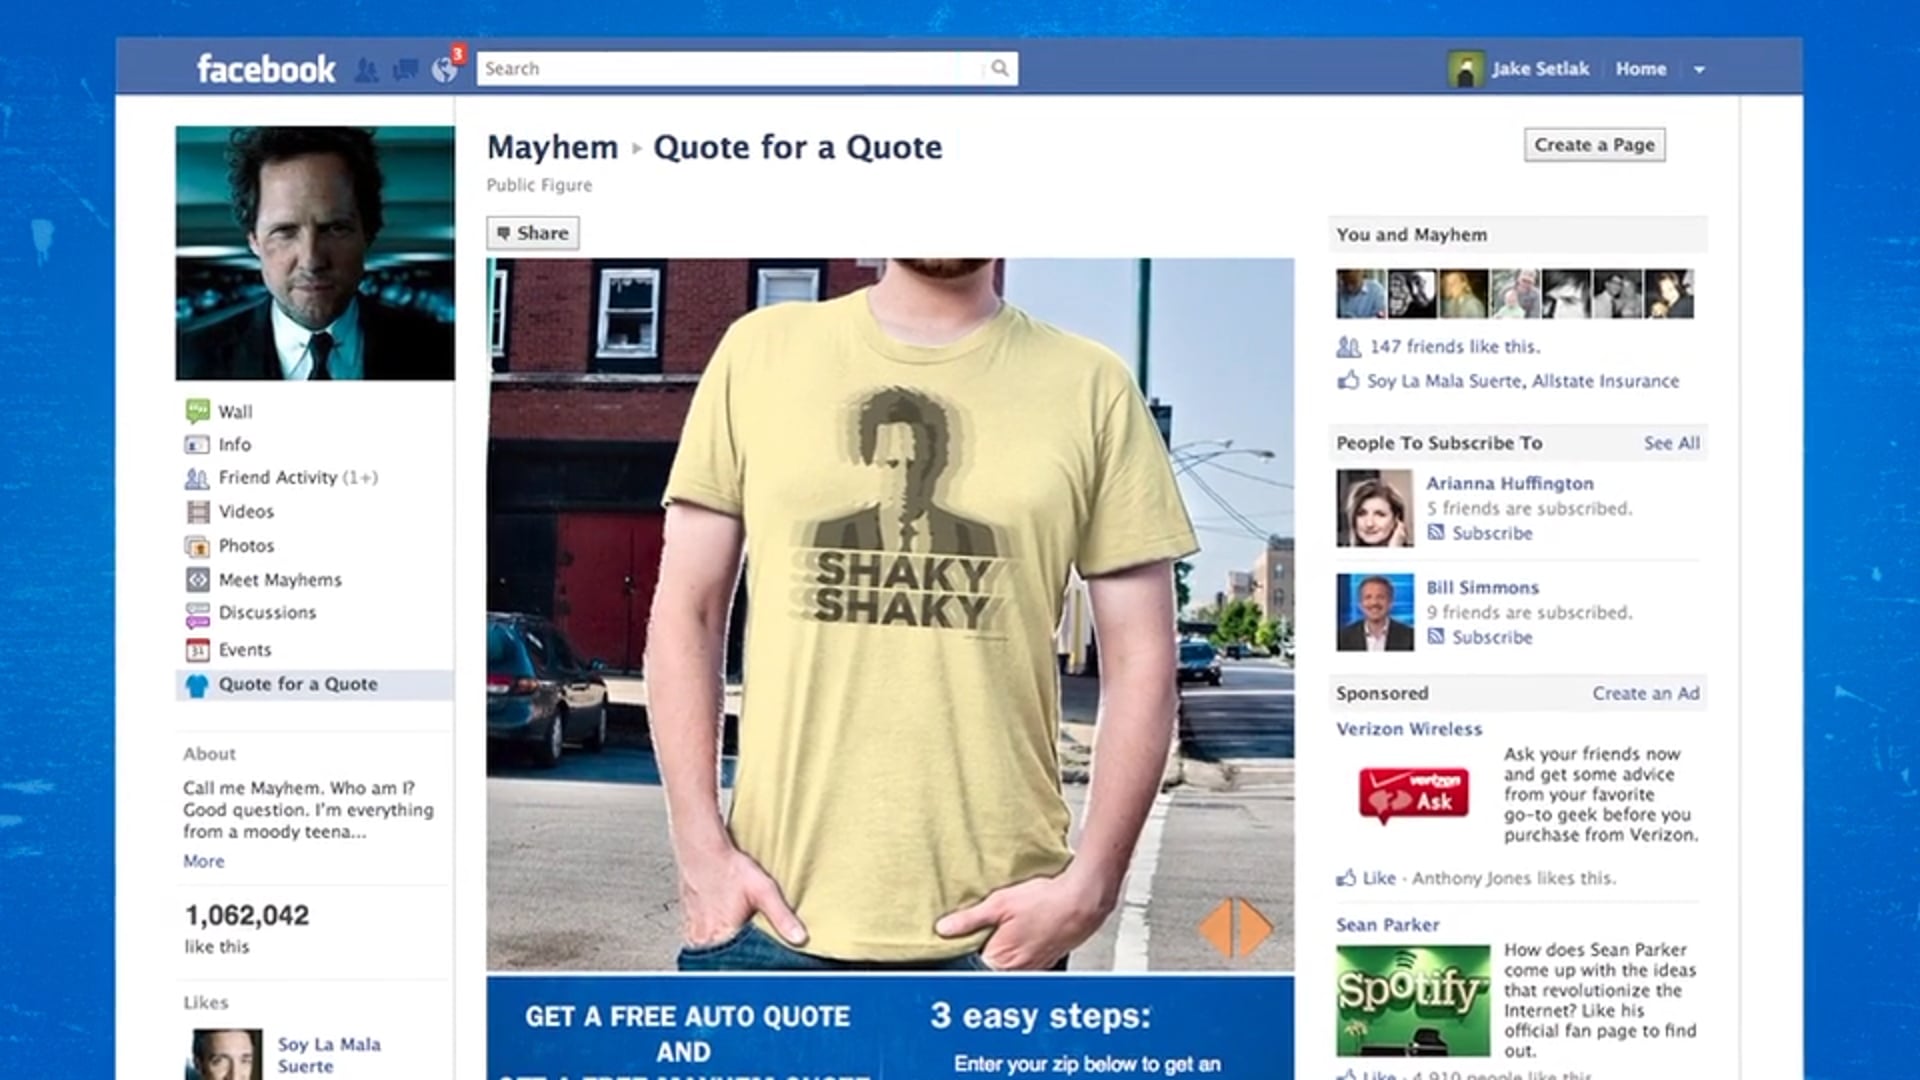The image size is (1920, 1080).
Task: Click 147 friends like this link
Action: (1454, 347)
